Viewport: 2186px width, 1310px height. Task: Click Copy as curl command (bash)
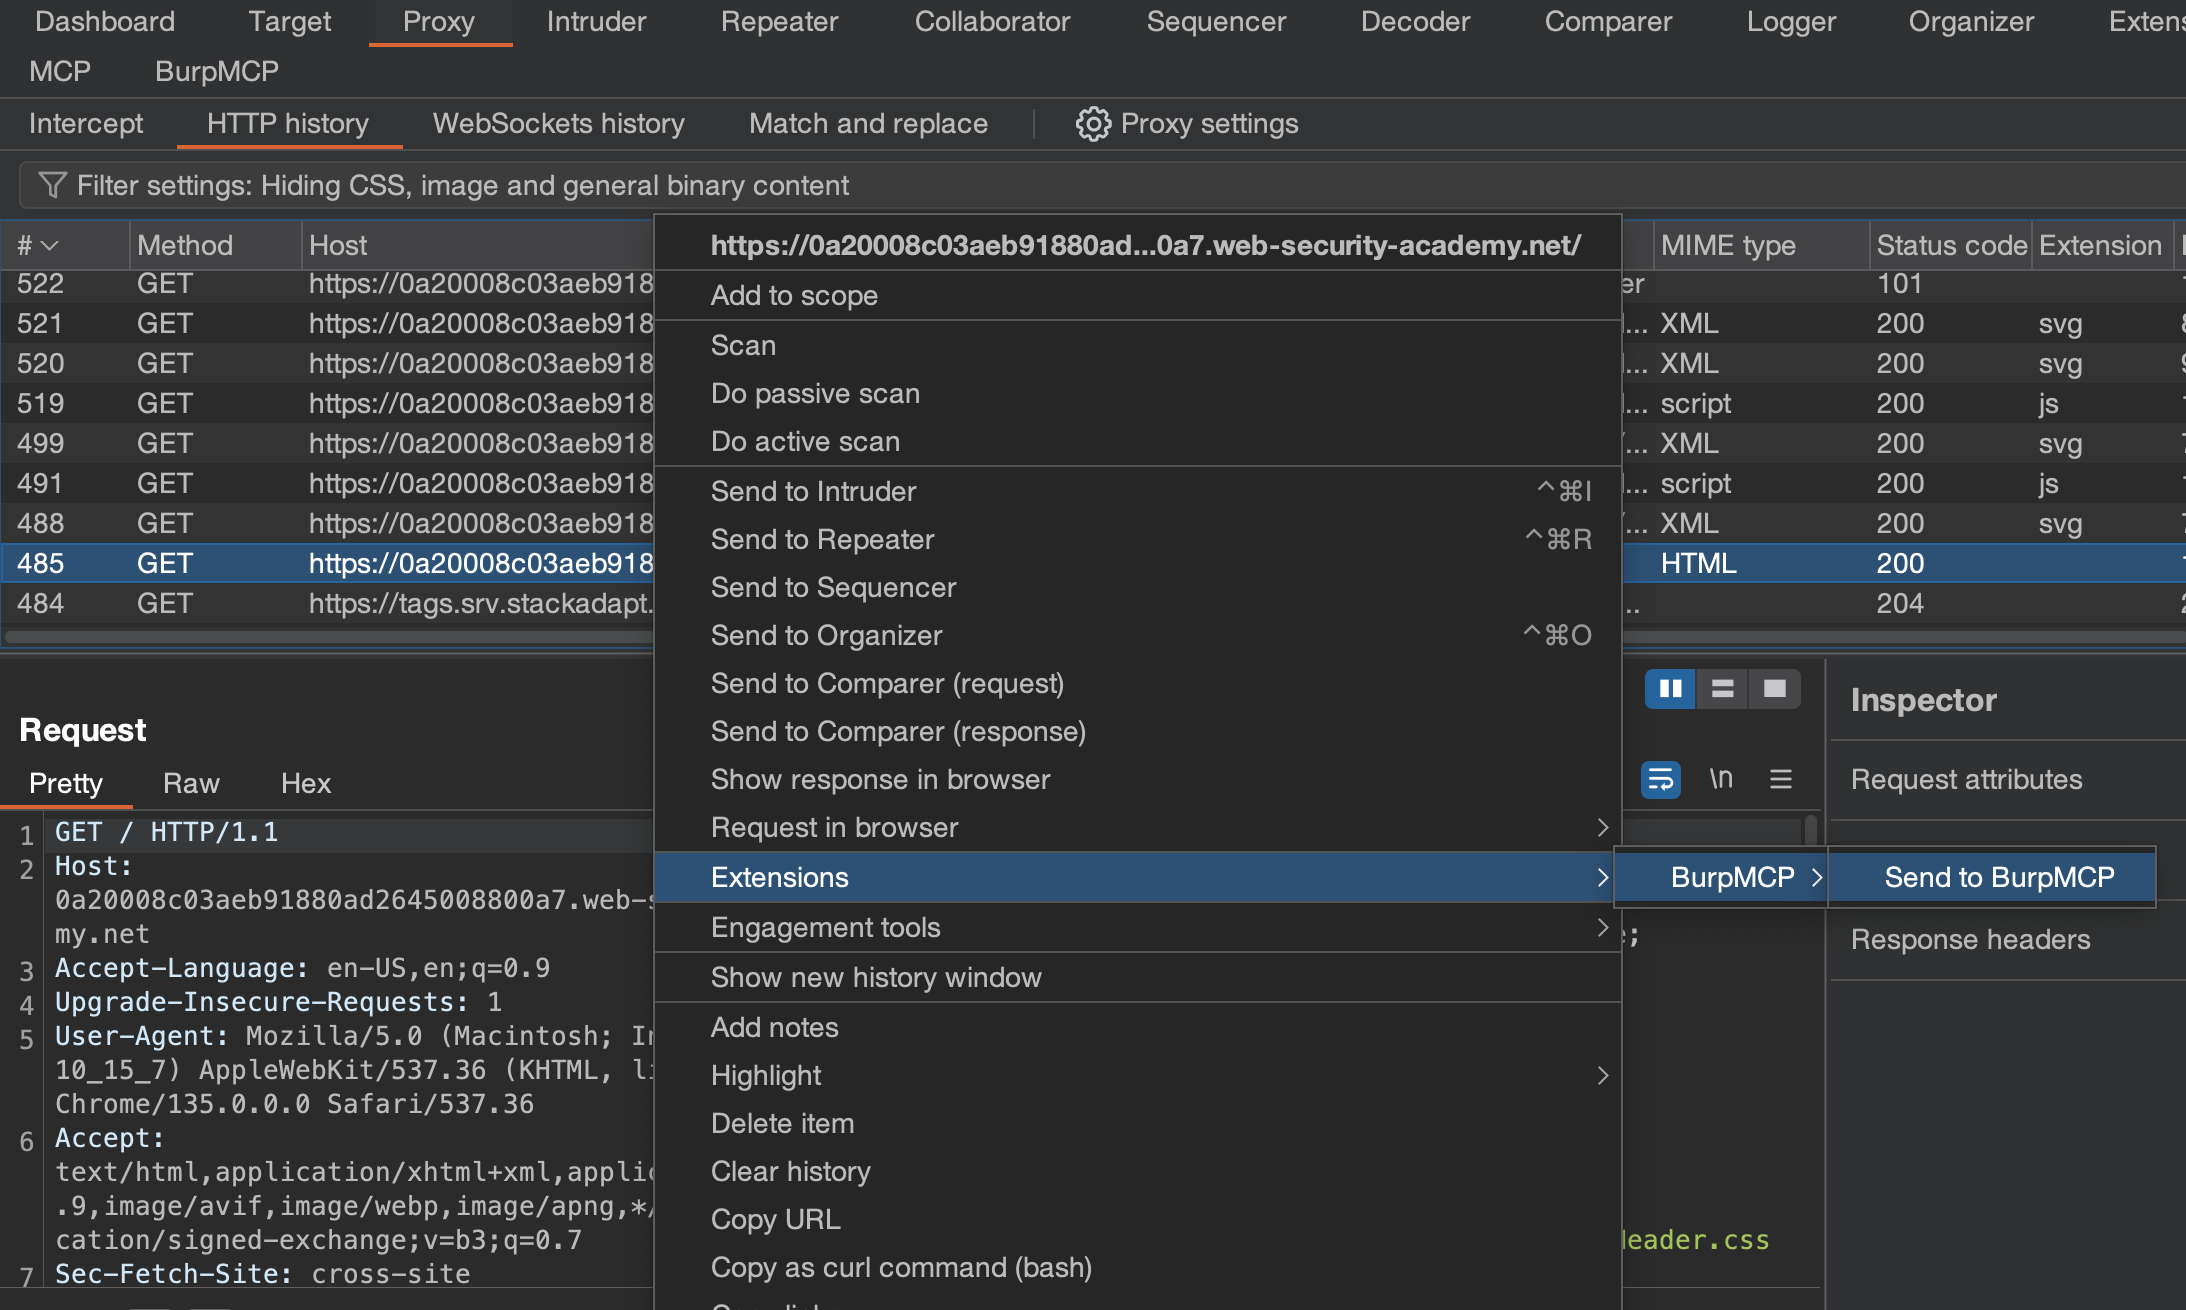pos(900,1268)
